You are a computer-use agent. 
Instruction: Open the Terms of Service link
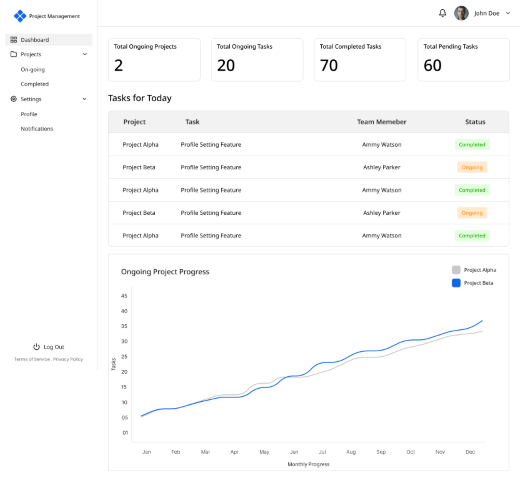click(32, 359)
